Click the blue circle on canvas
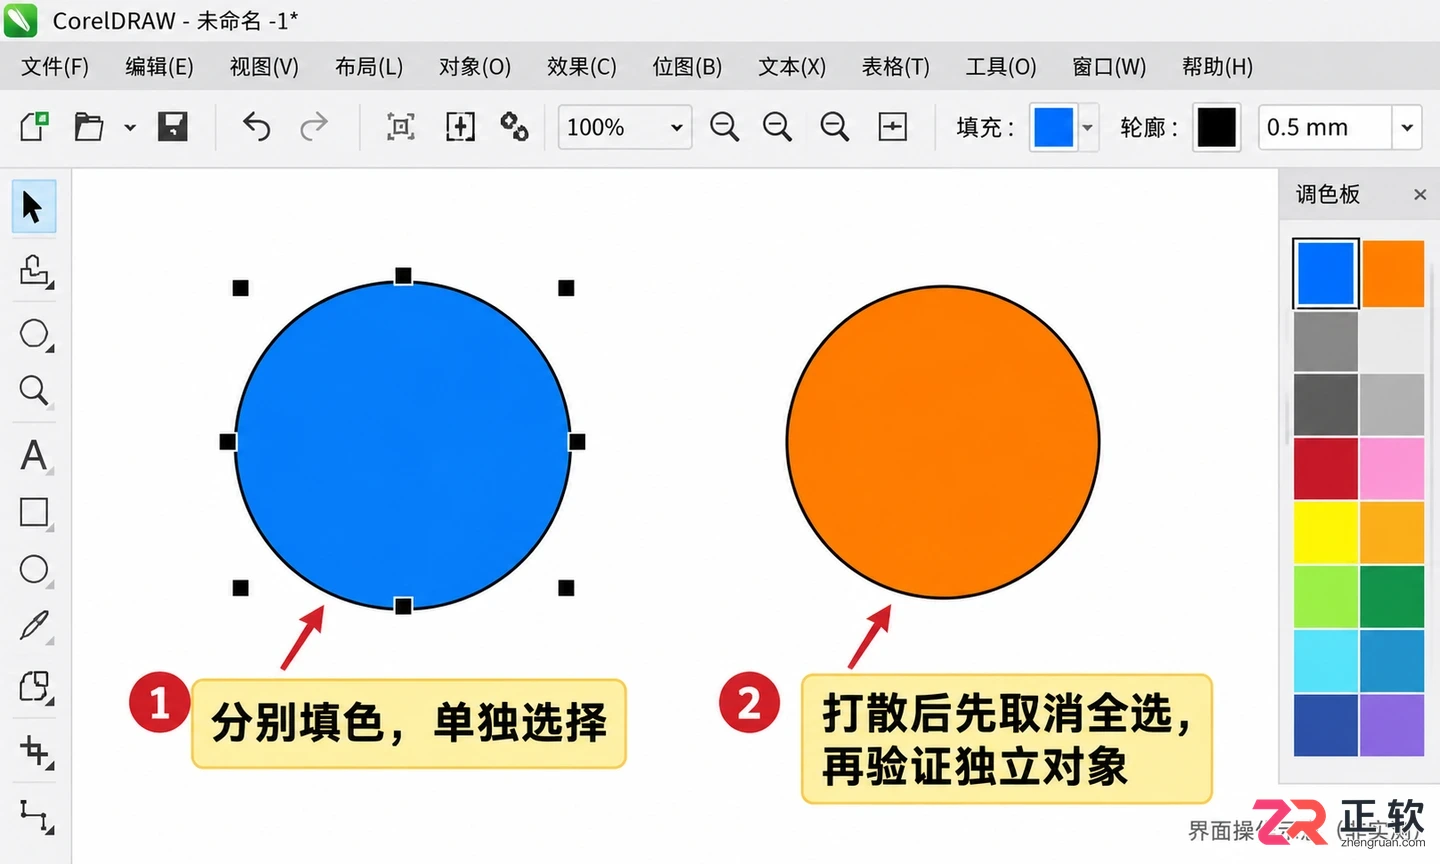1440x864 pixels. [403, 445]
